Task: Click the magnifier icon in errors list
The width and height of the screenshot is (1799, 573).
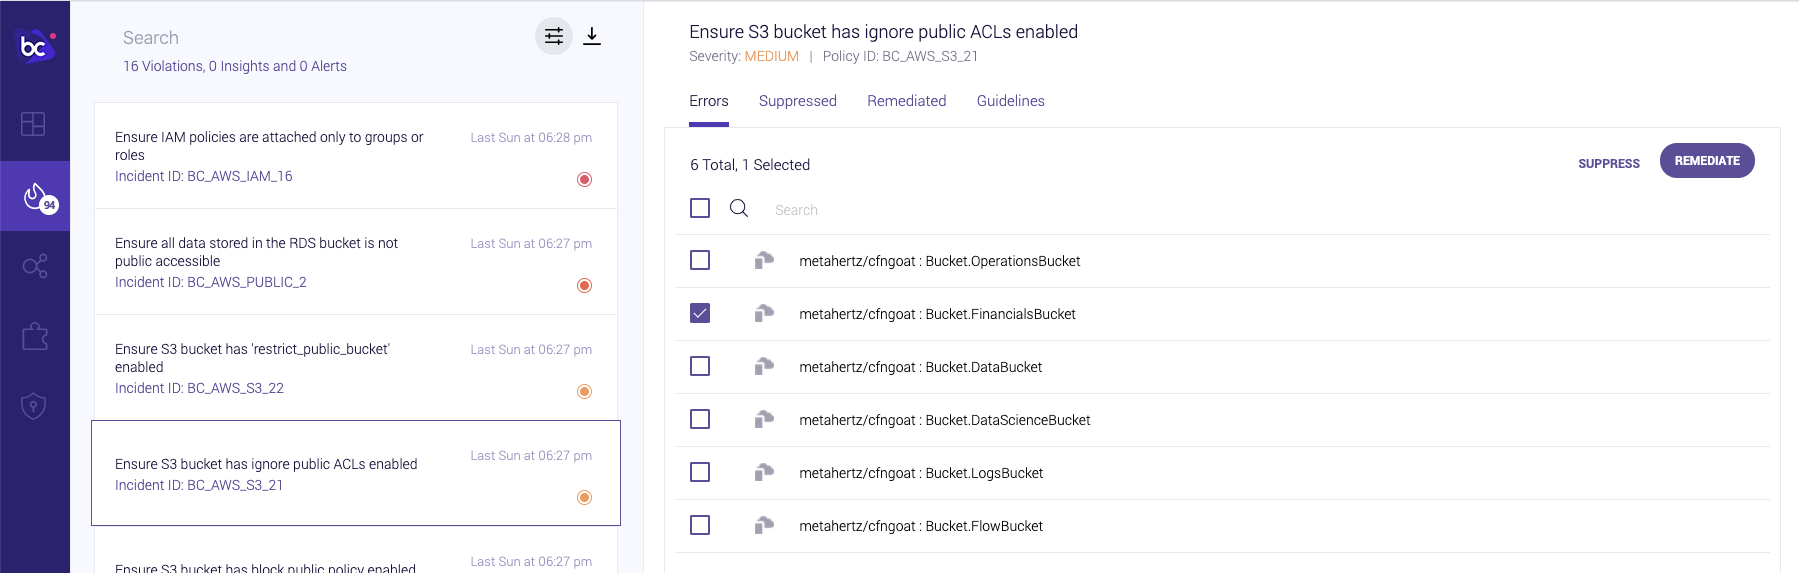Action: click(739, 208)
